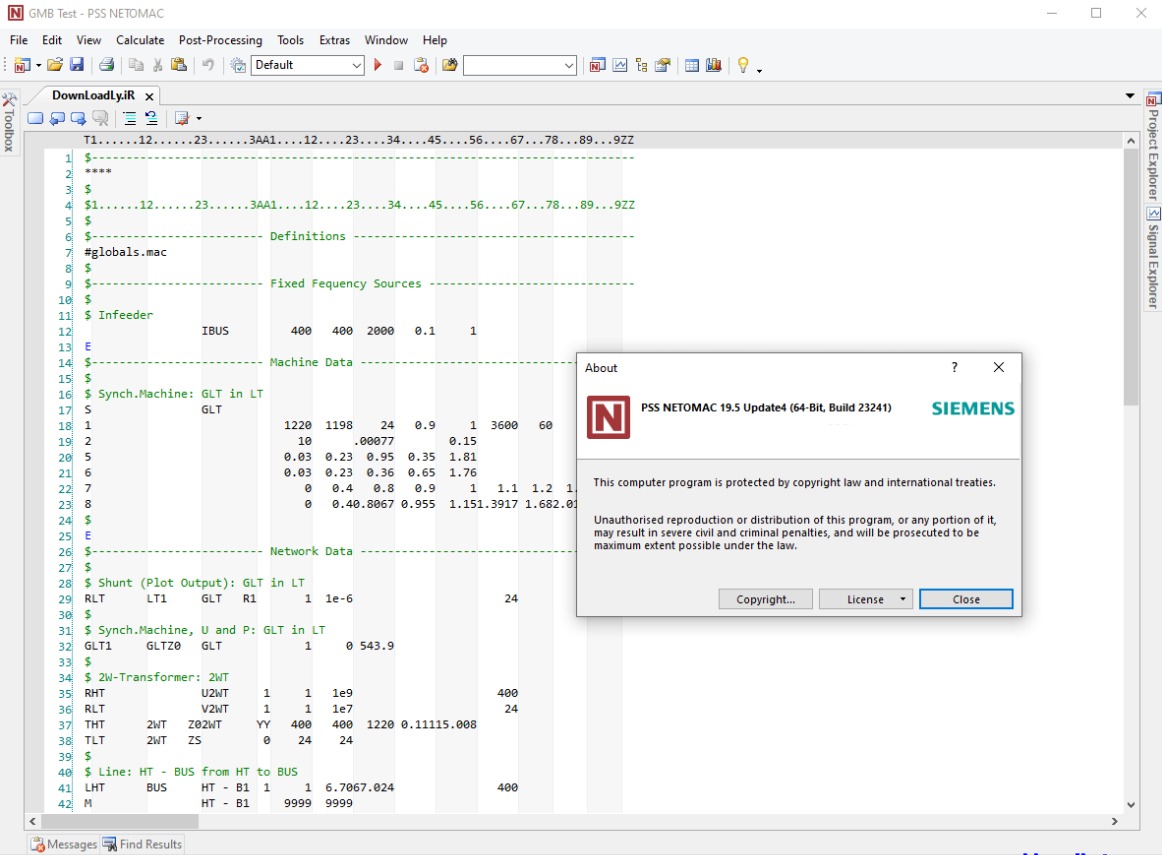Image resolution: width=1162 pixels, height=855 pixels.
Task: Open the View menu
Action: [x=88, y=40]
